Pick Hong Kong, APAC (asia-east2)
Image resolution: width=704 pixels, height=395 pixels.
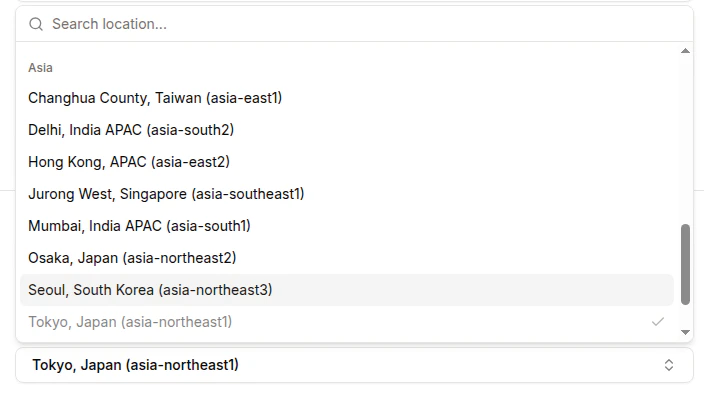tap(347, 162)
